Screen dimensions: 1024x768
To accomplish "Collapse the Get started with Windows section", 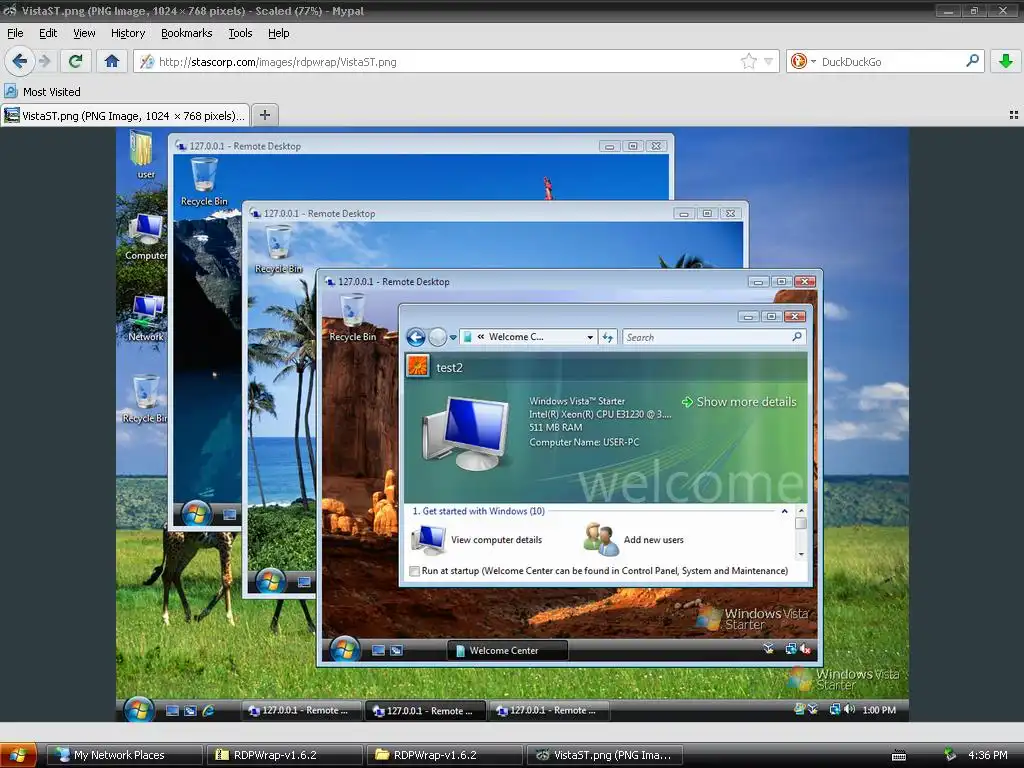I will click(x=784, y=511).
